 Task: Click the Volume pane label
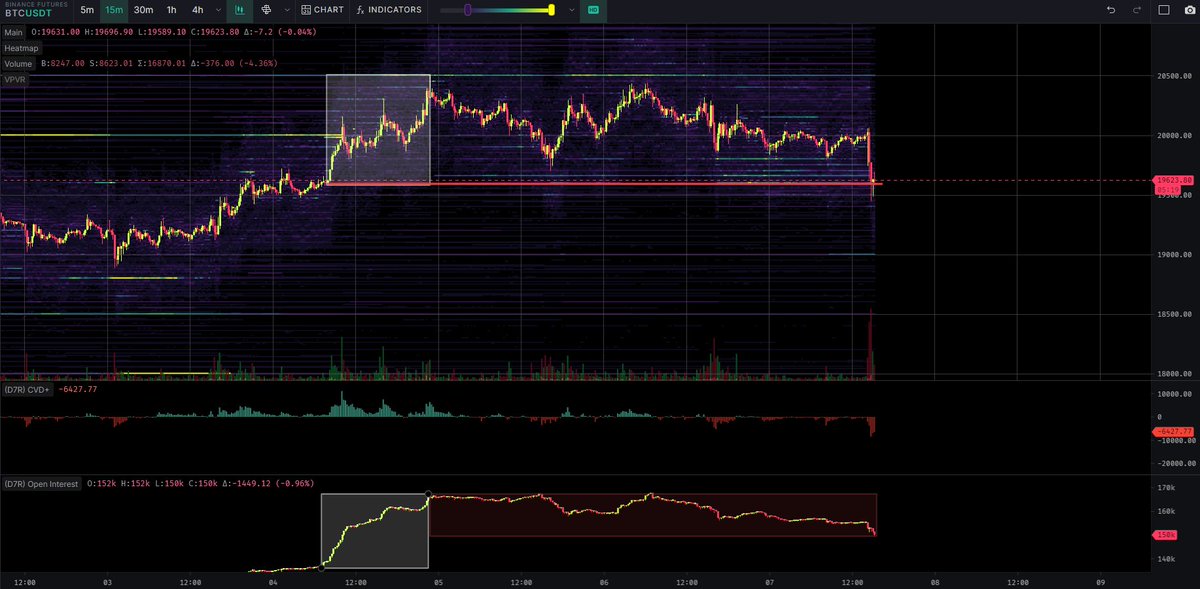pyautogui.click(x=18, y=62)
